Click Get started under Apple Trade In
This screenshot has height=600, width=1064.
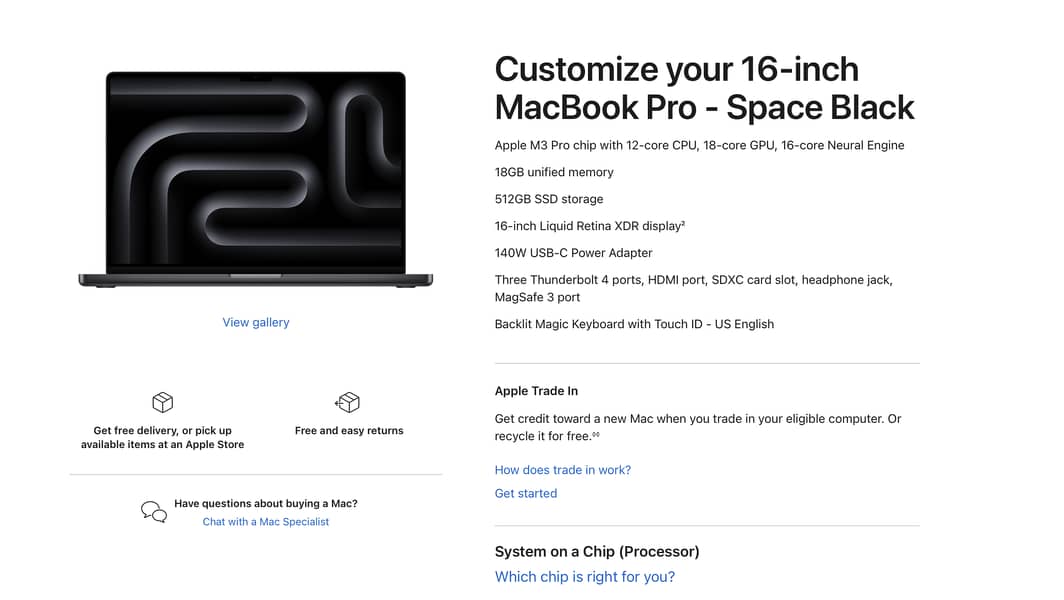coord(525,493)
